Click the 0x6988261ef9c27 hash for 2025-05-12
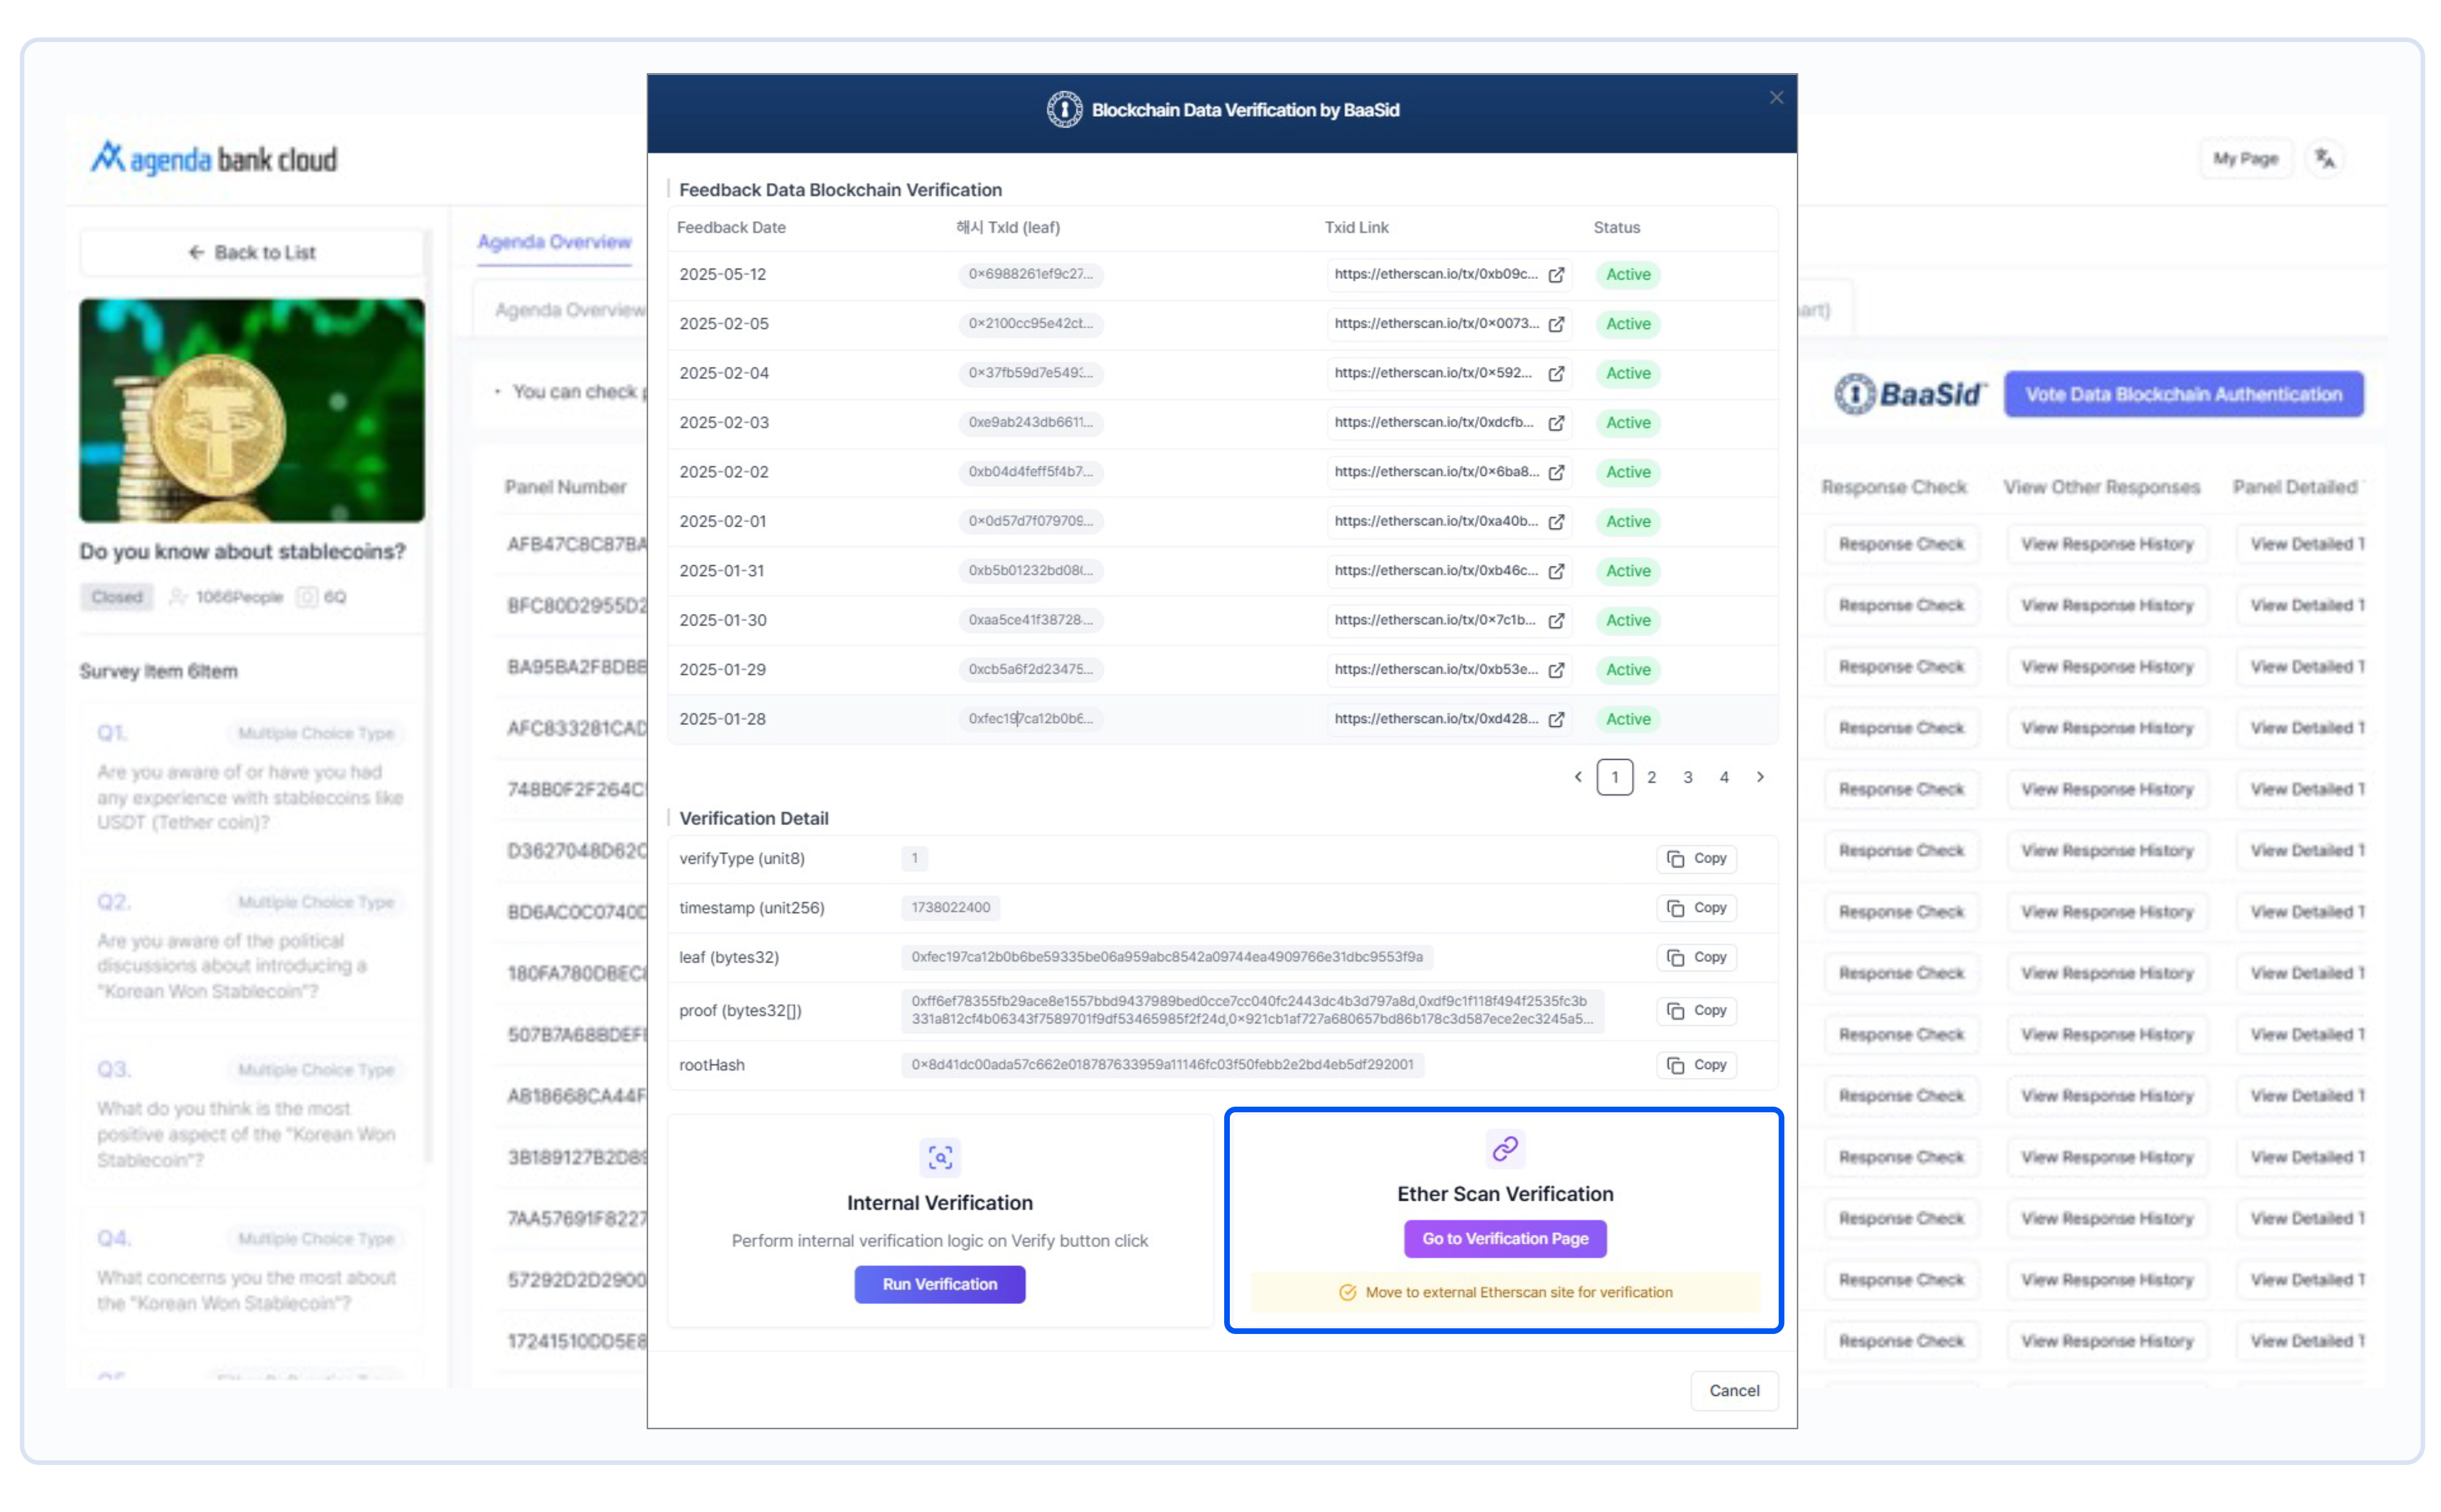2441x1512 pixels. pyautogui.click(x=1030, y=274)
